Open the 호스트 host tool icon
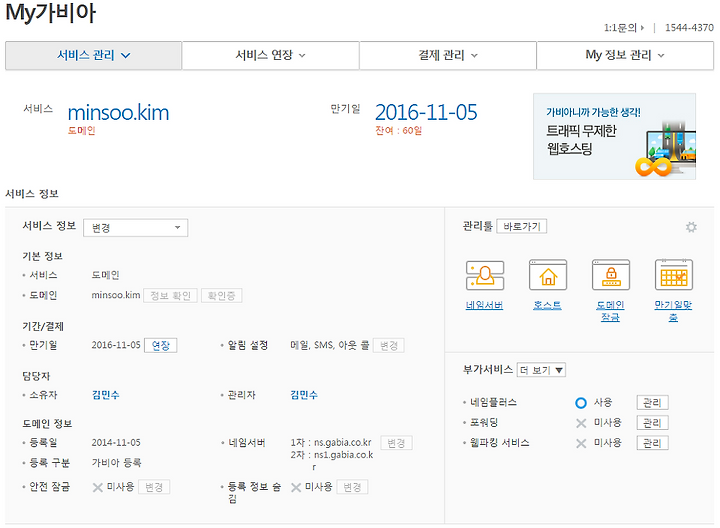This screenshot has width=720, height=528. pyautogui.click(x=547, y=275)
